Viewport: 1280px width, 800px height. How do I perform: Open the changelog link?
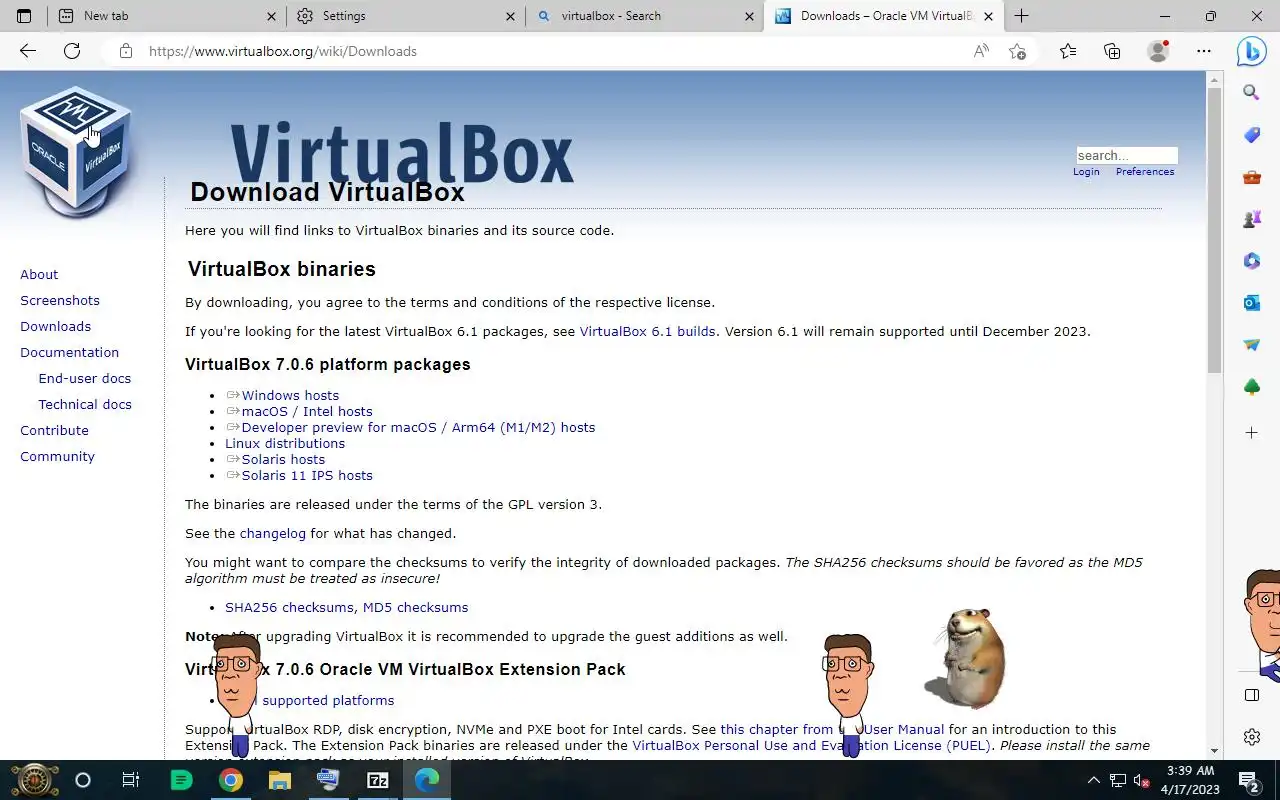click(272, 533)
